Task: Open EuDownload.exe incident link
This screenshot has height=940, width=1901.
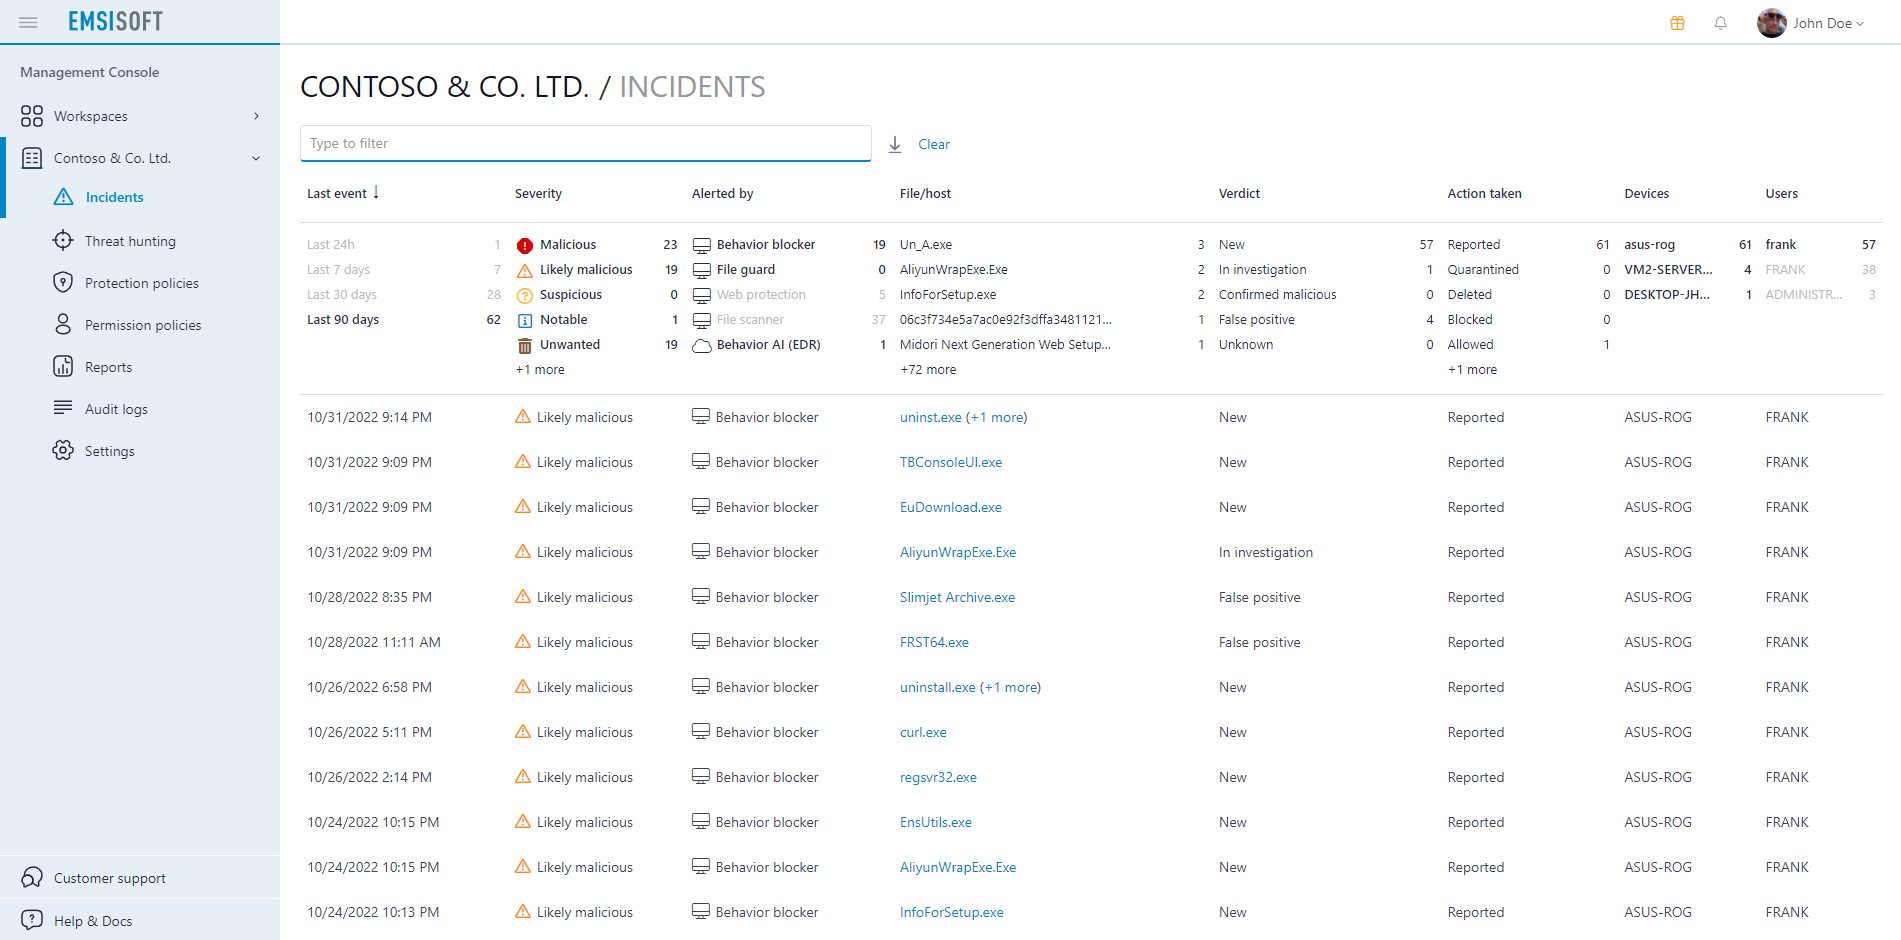Action: tap(951, 507)
